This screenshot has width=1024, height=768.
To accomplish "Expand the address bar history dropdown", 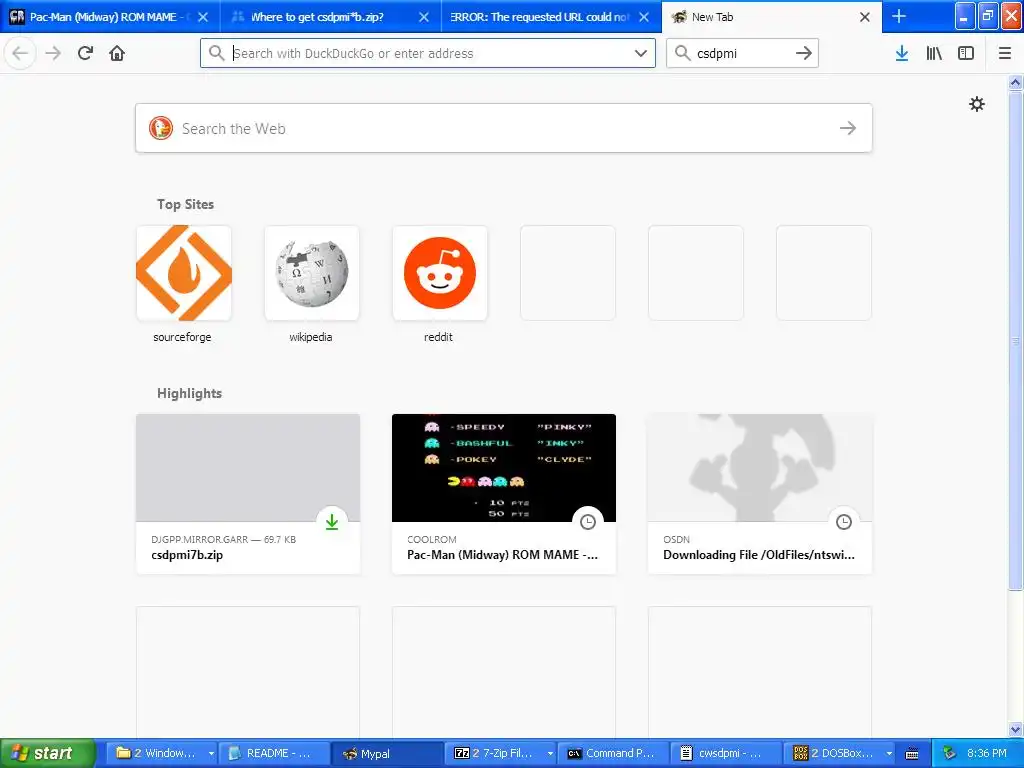I will 641,53.
